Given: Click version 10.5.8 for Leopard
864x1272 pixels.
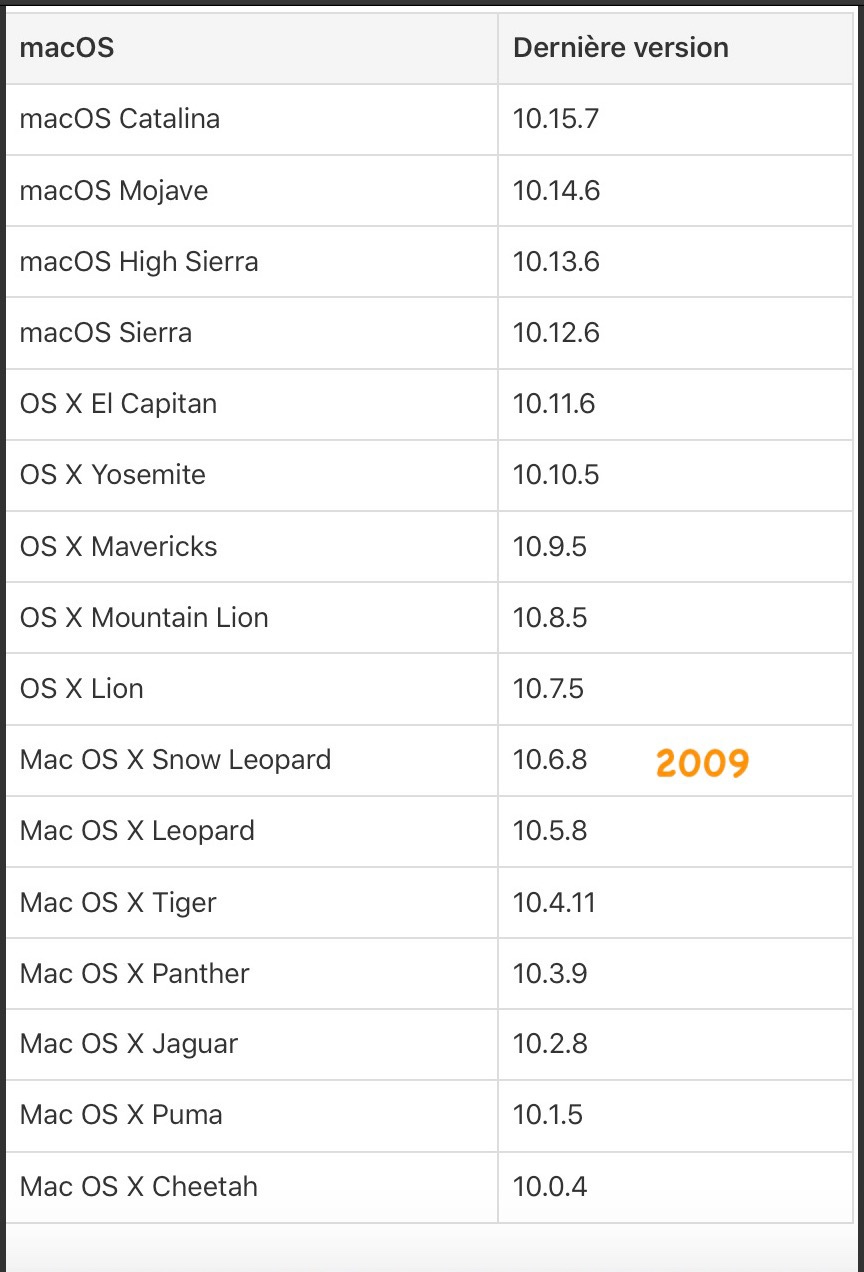Looking at the screenshot, I should (550, 831).
